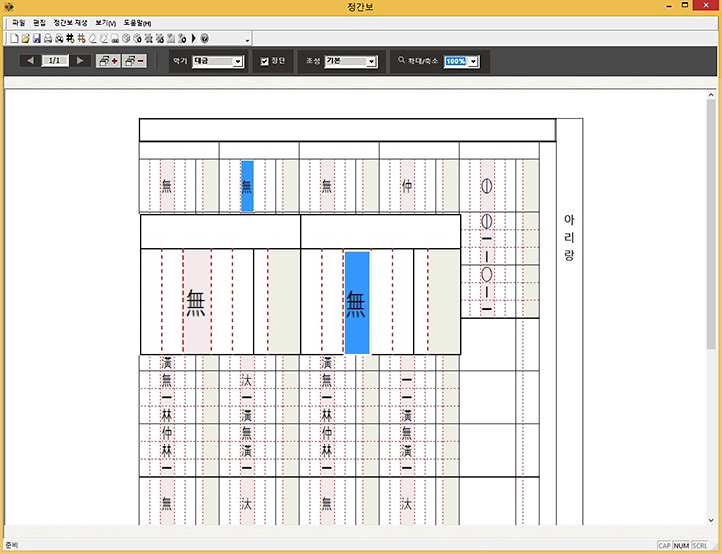
Task: Click the second eraser-shaped toolbar icon
Action: (104, 39)
